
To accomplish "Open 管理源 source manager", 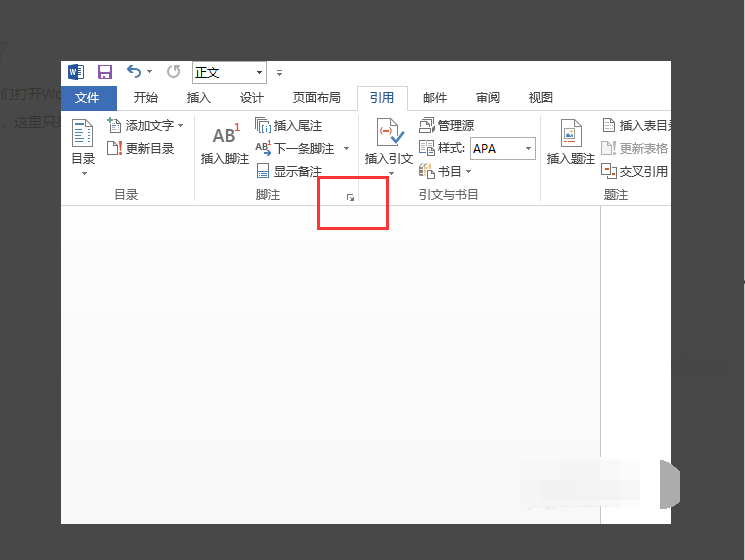I will click(447, 125).
